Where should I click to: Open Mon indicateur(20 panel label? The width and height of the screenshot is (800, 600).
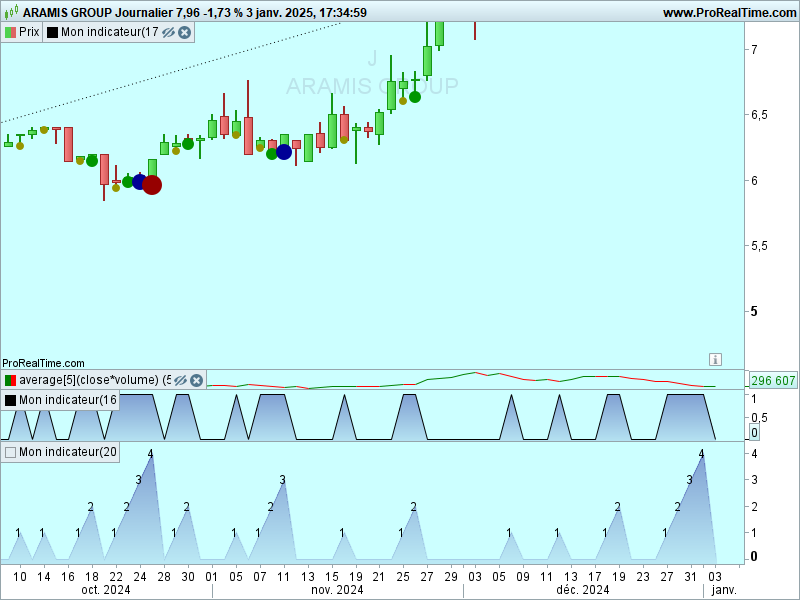68,452
